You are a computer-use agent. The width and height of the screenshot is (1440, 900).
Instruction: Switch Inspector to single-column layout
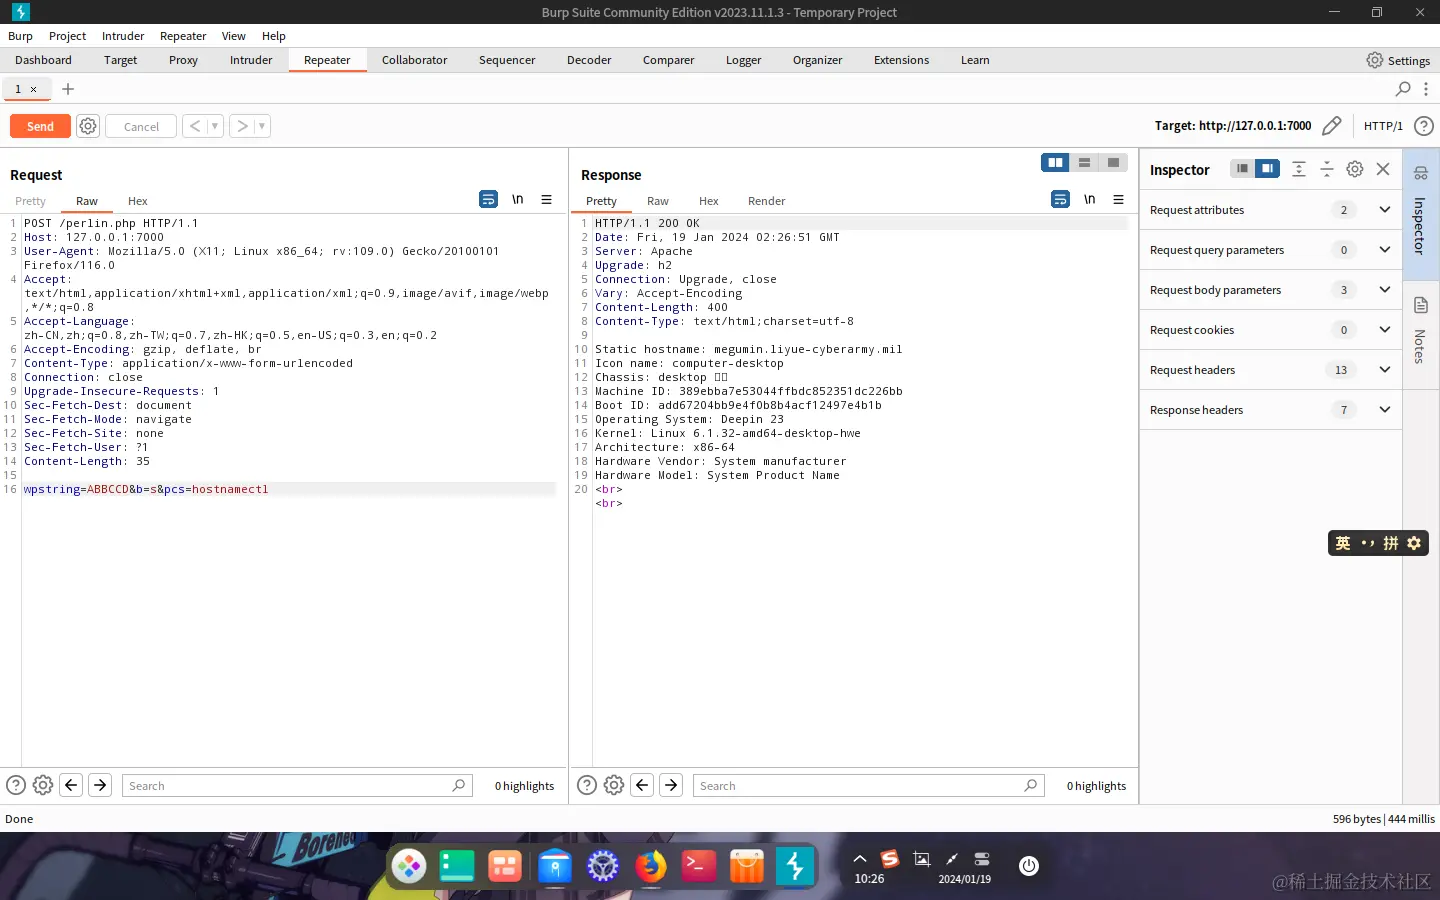1242,169
